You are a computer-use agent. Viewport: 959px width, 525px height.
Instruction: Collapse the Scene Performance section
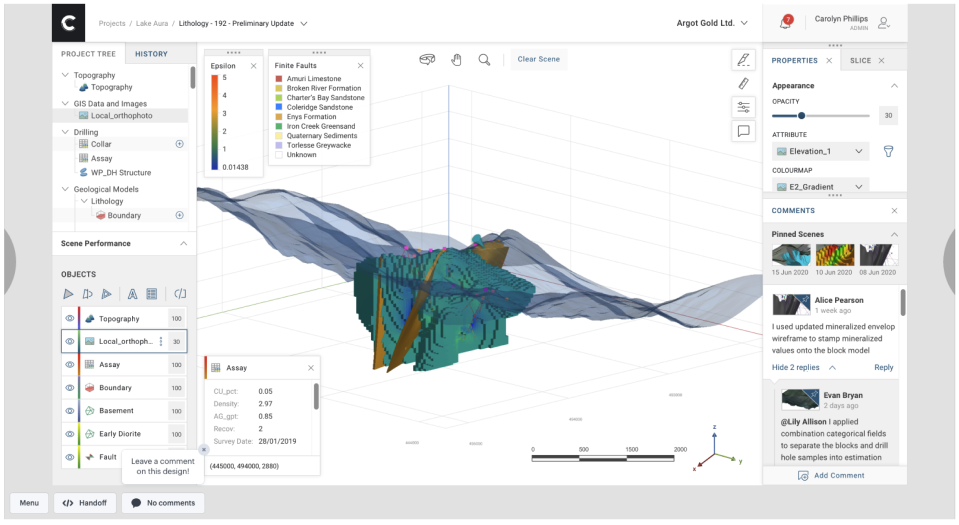pos(183,243)
